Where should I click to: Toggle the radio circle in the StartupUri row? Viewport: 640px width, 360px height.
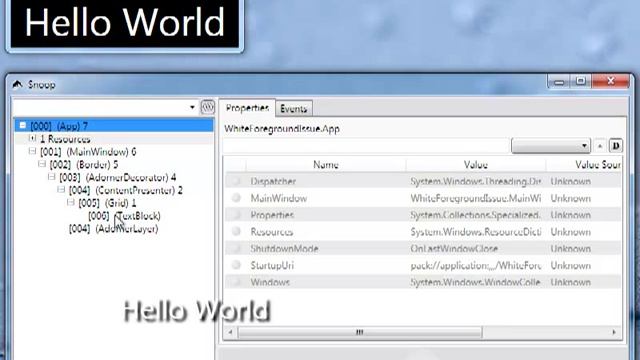coord(236,265)
